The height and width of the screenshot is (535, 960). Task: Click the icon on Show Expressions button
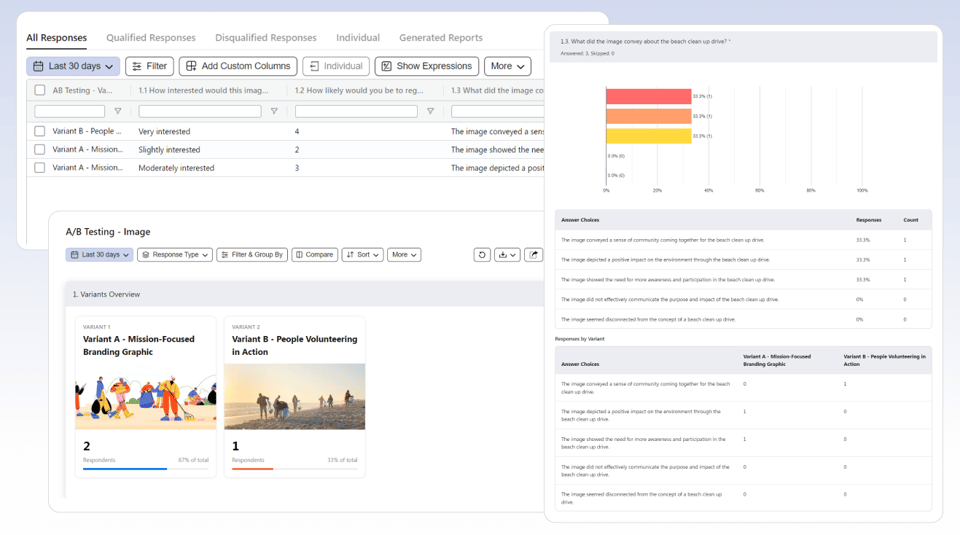click(386, 66)
